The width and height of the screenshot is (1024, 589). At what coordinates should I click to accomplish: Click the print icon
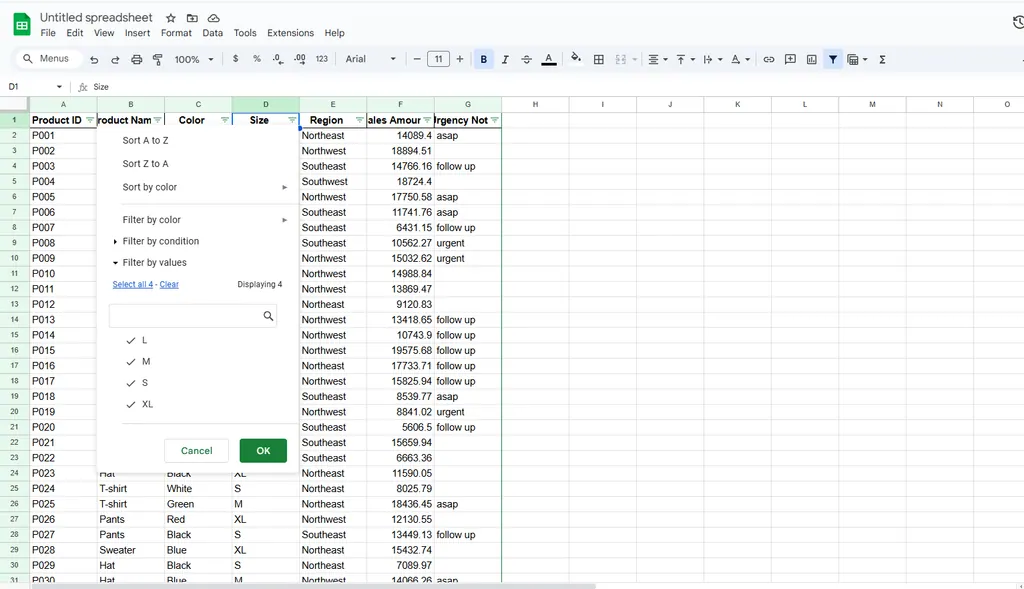(136, 60)
